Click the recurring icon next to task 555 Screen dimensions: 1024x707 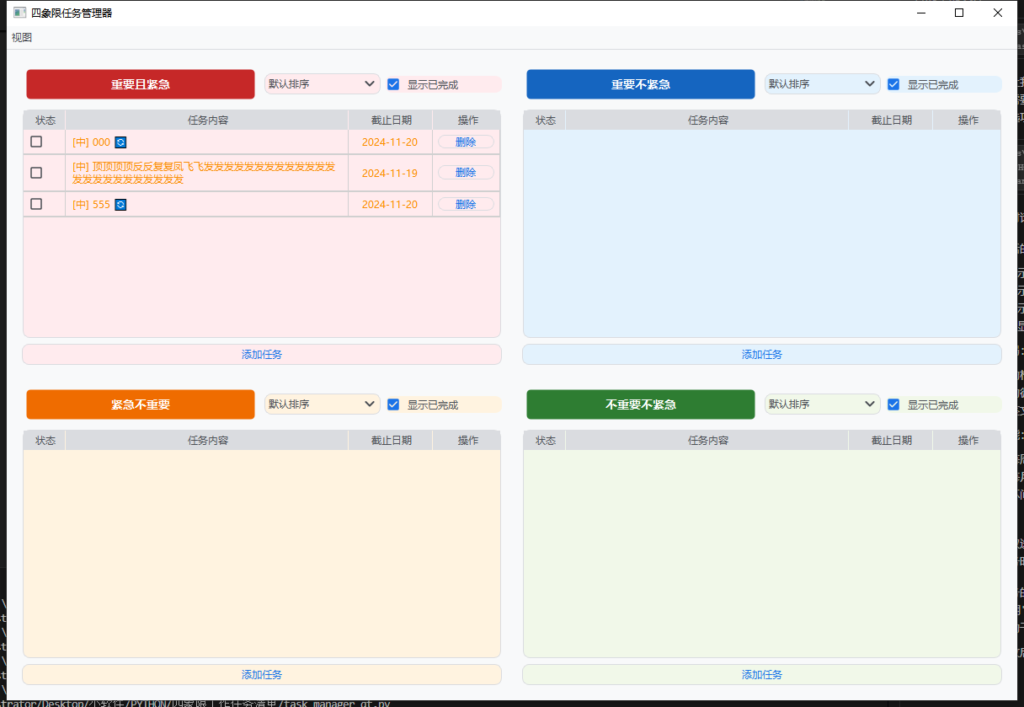pos(120,205)
